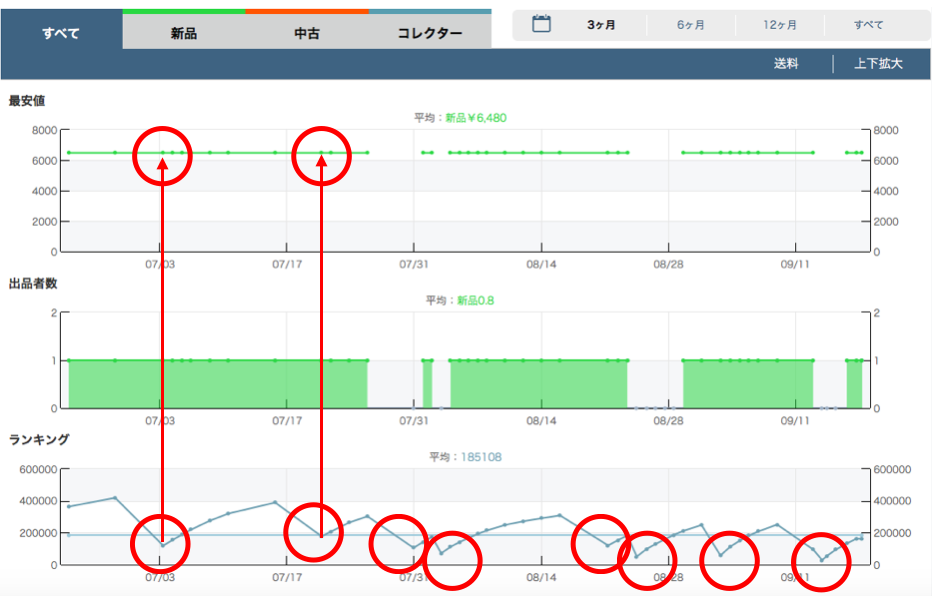Click the 新品￥6,480 average price label
Image resolution: width=932 pixels, height=596 pixels.
click(x=476, y=118)
